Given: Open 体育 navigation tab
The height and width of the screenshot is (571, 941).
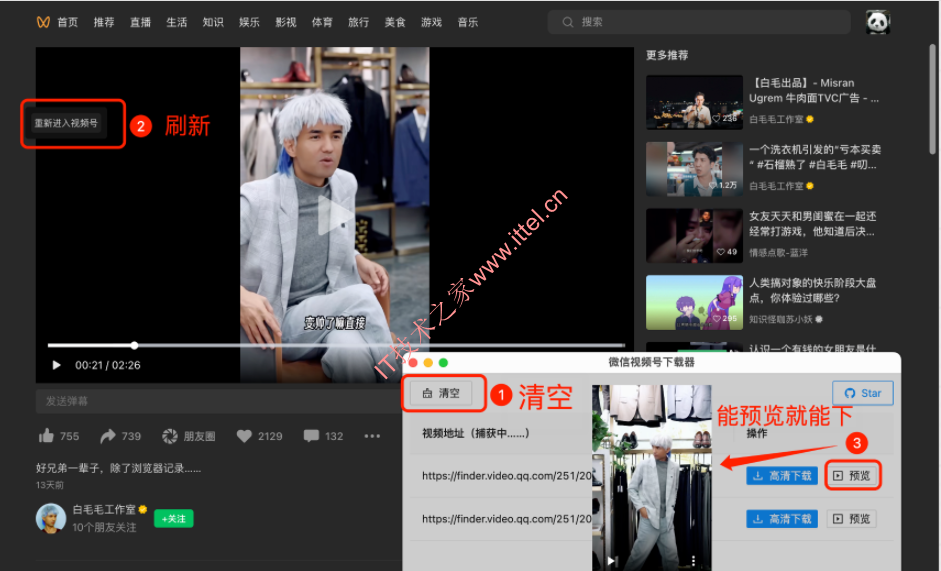Looking at the screenshot, I should click(322, 22).
